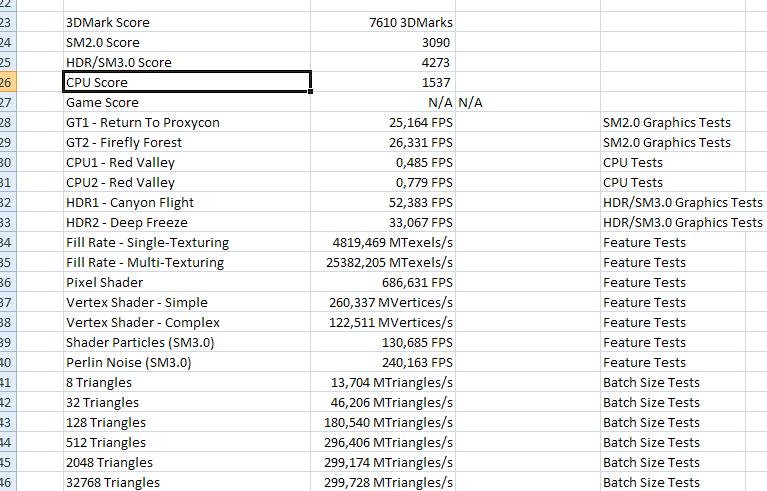This screenshot has height=491, width=767.
Task: Select the 3DMark Score label cell
Action: (187, 22)
